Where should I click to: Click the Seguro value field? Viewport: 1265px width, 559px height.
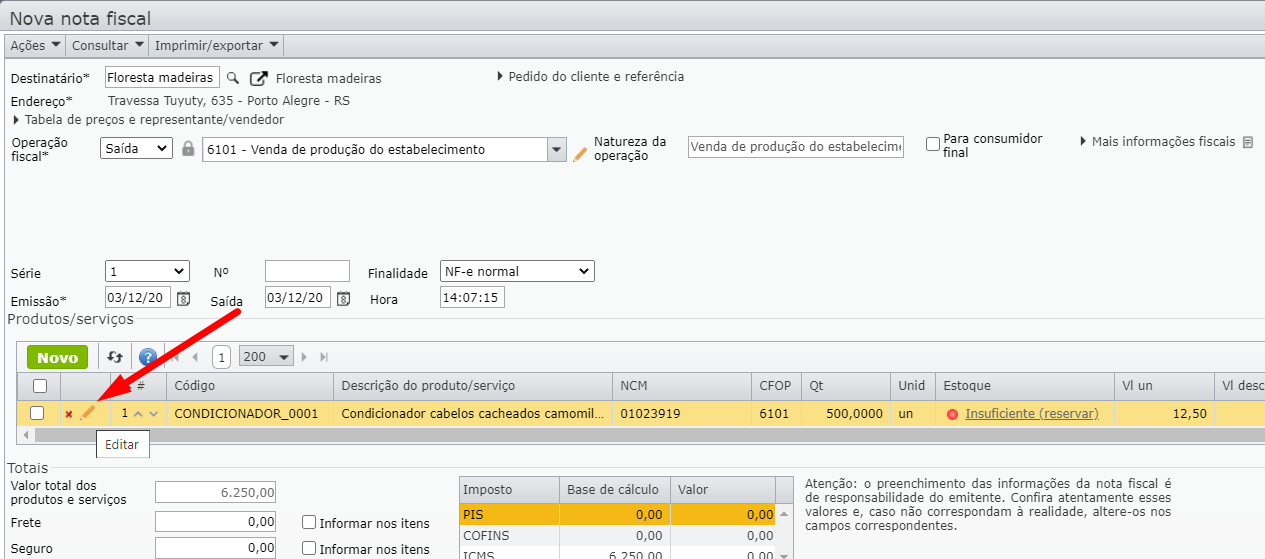coord(215,548)
